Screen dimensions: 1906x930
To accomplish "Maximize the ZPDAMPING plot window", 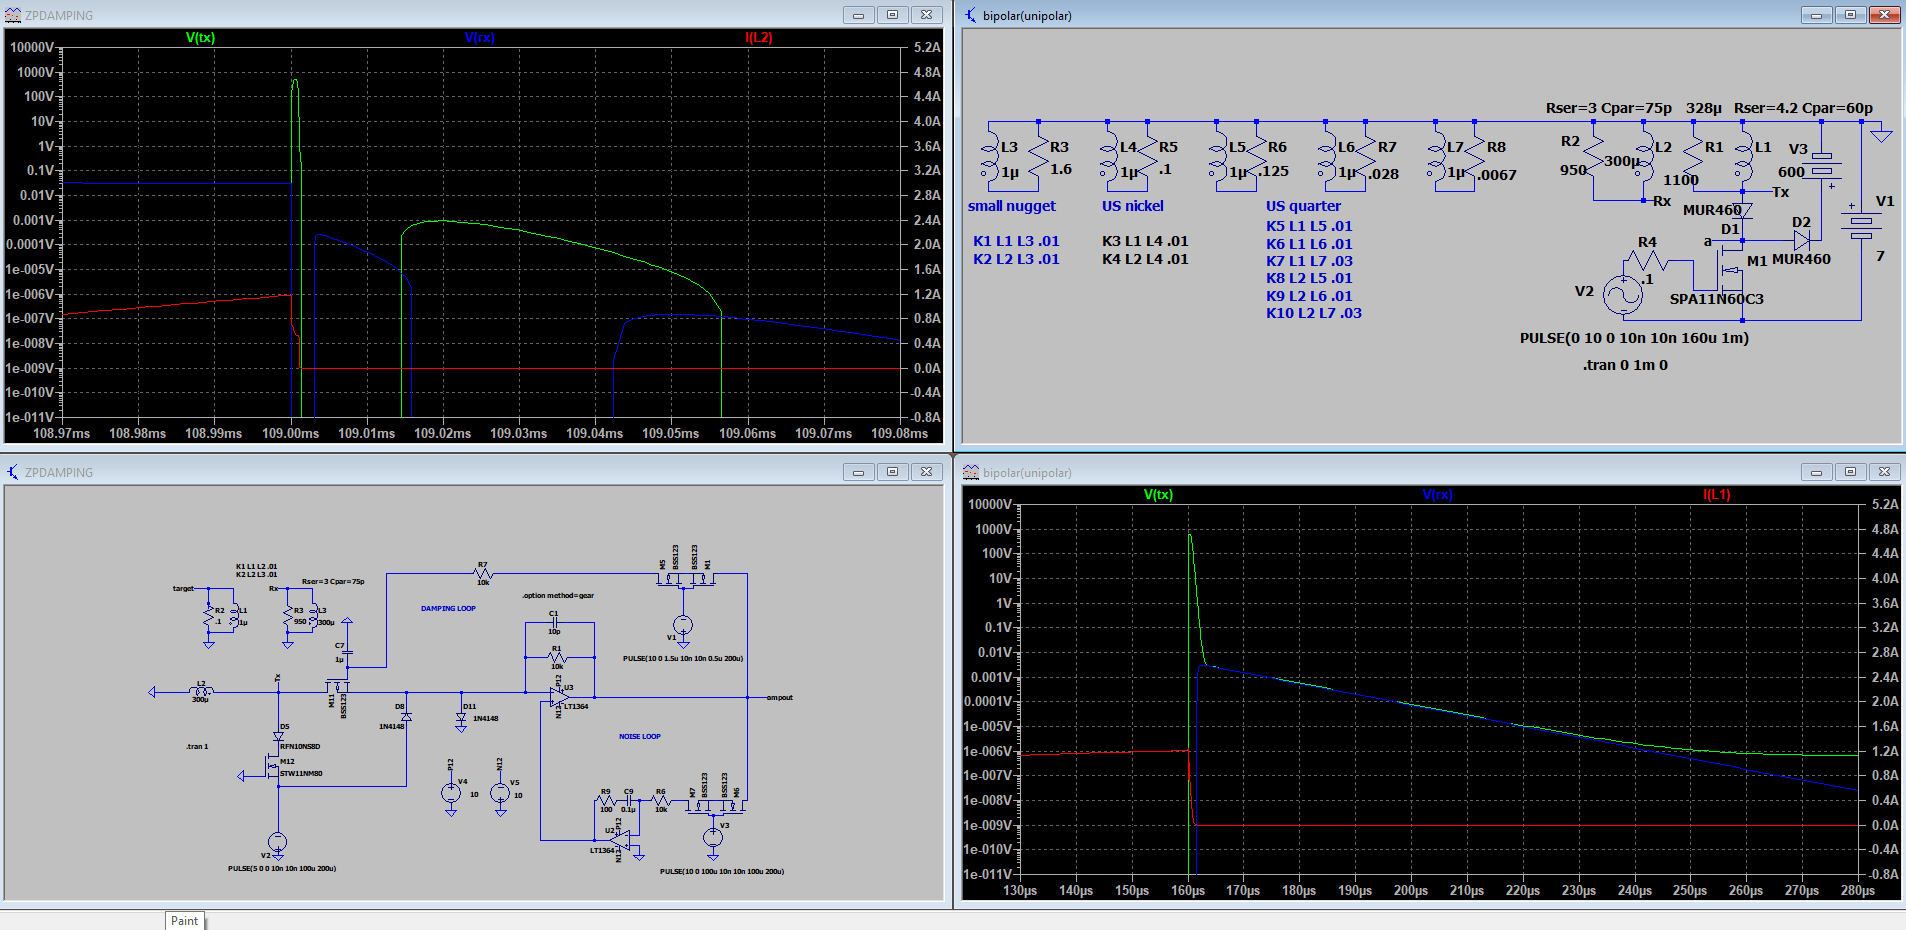I will coord(892,15).
